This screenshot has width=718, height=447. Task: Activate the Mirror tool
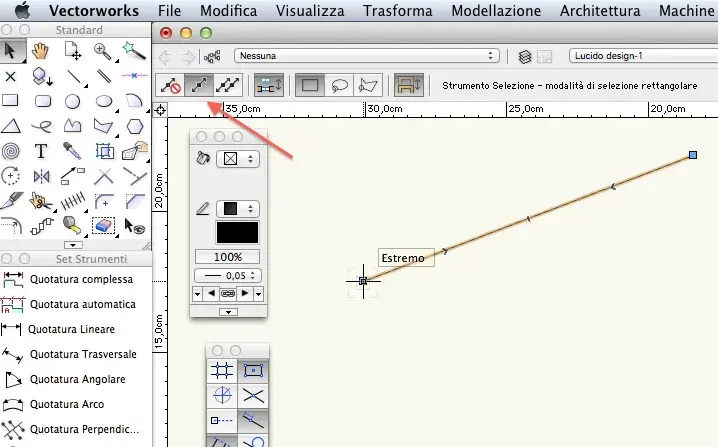point(41,176)
